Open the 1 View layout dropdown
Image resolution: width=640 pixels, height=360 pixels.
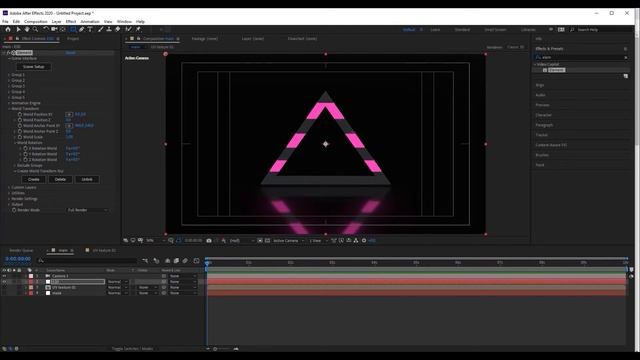(318, 241)
